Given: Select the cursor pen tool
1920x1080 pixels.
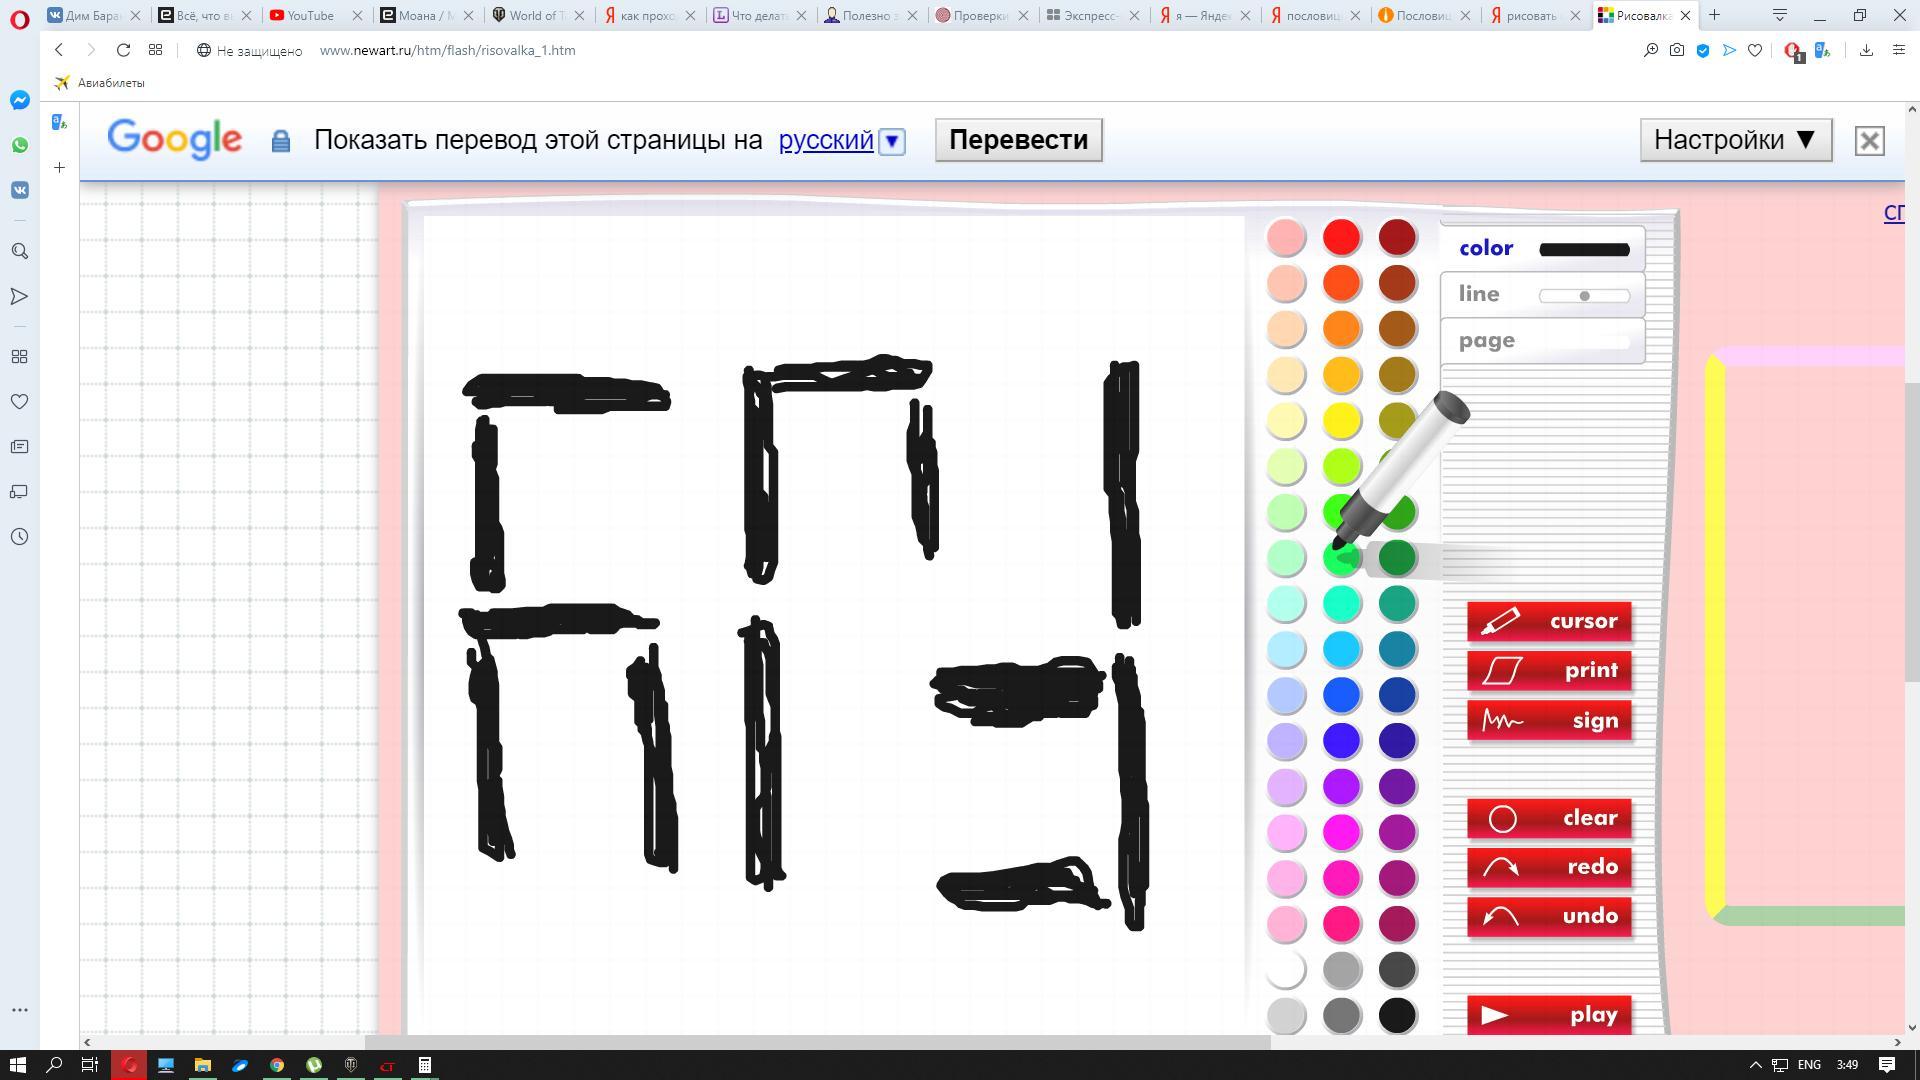Looking at the screenshot, I should 1549,621.
